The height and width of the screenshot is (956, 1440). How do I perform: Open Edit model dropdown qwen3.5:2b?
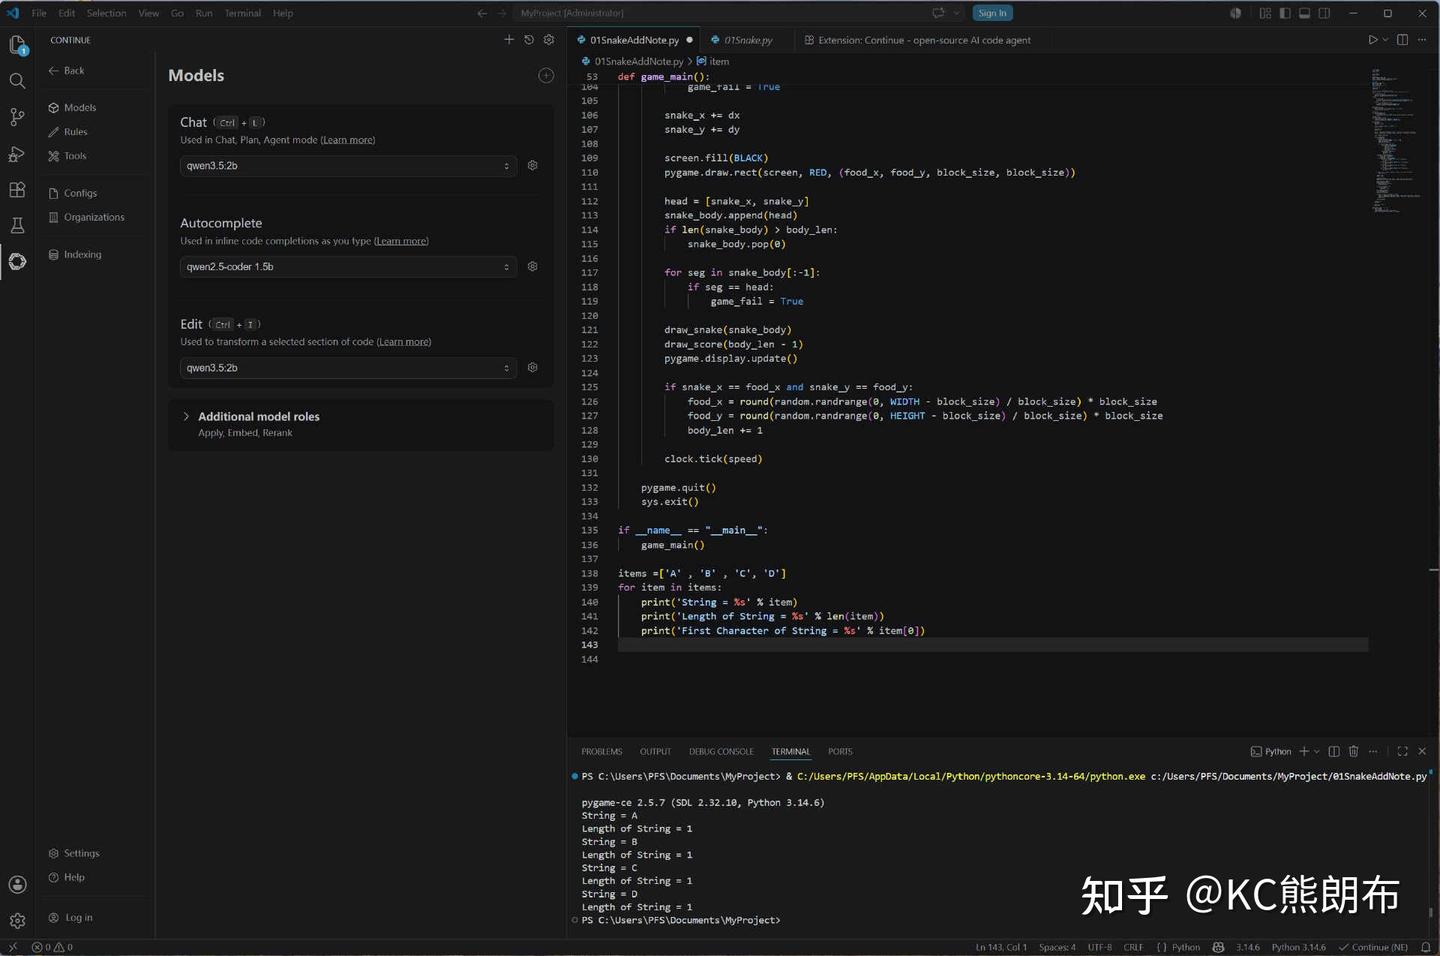[348, 368]
